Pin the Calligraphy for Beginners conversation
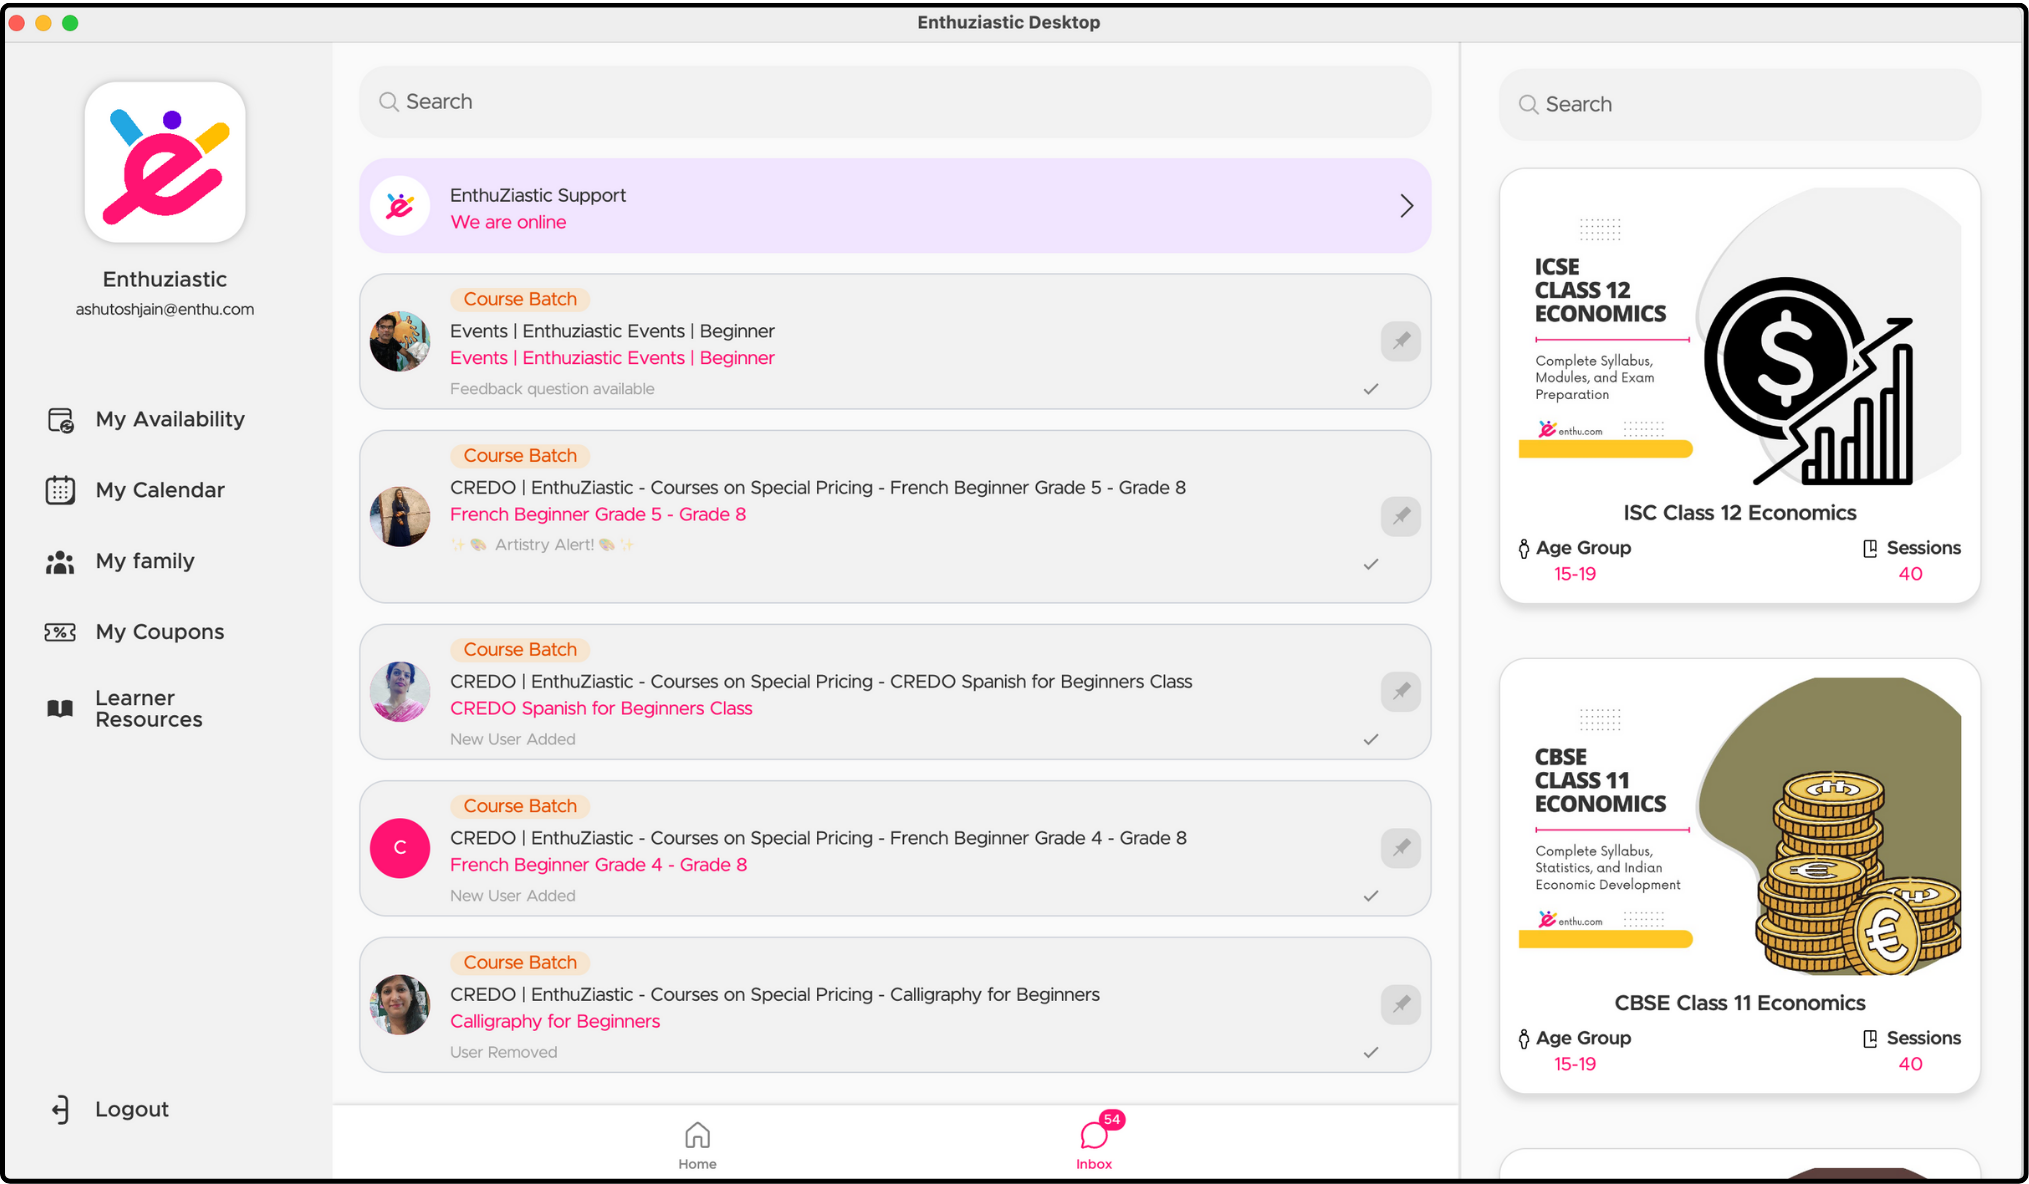This screenshot has width=2029, height=1184. pos(1401,1004)
